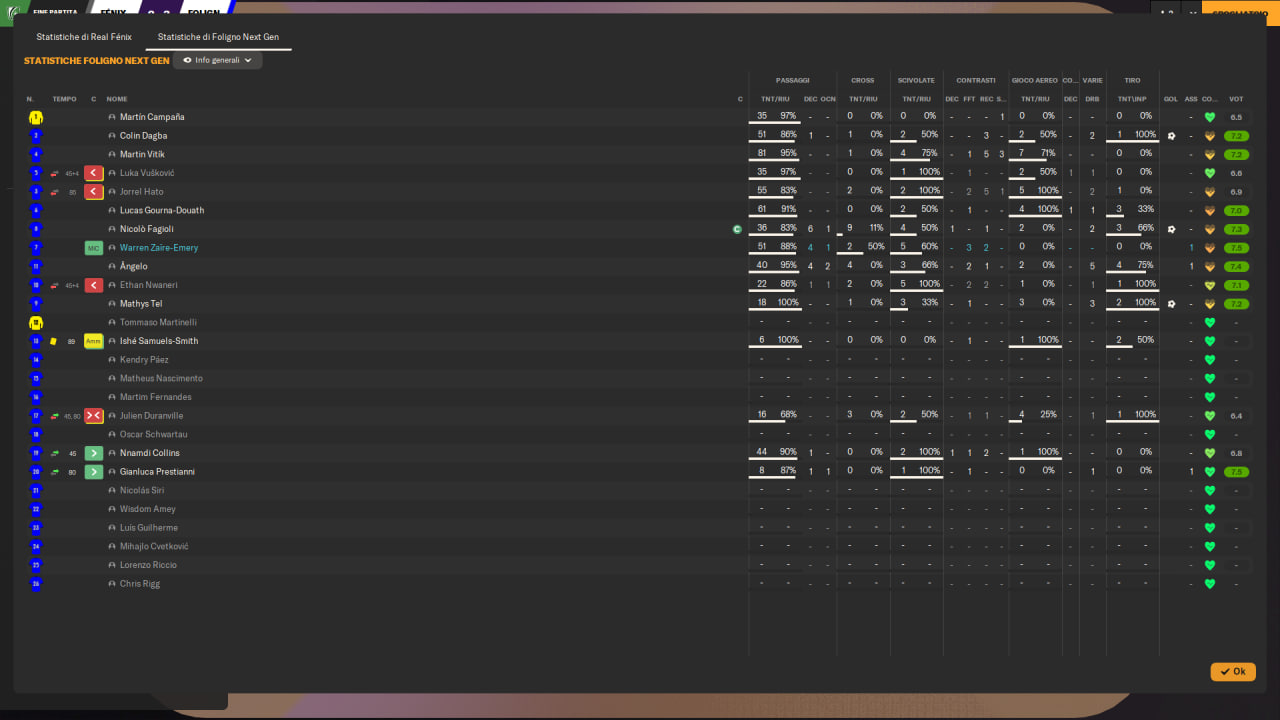Screen dimensions: 1280x720
Task: Switch to Statistiche di Real Fénix tab
Action: [x=84, y=37]
